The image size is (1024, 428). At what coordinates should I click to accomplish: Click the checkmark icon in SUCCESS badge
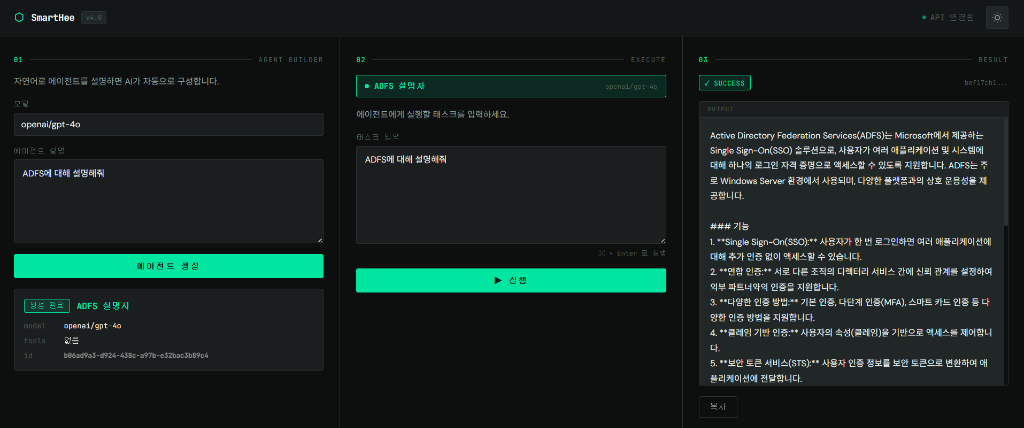click(x=707, y=83)
